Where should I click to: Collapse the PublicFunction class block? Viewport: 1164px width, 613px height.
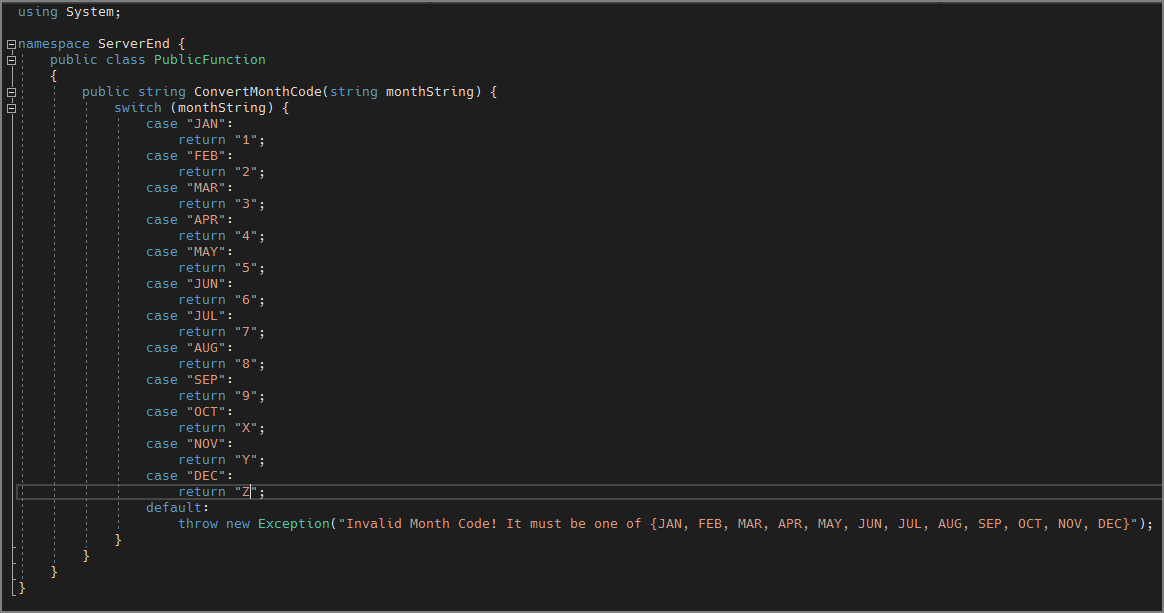[x=10, y=60]
